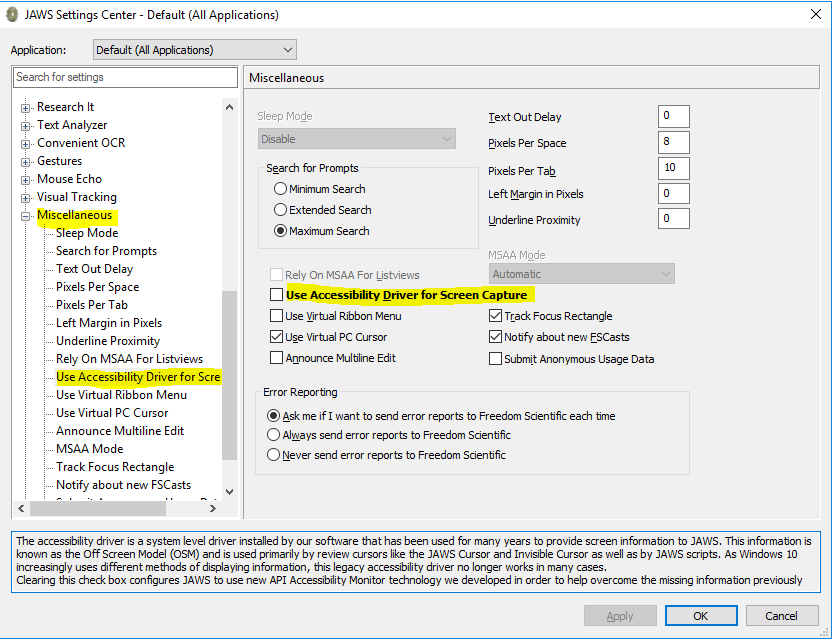Uncheck Use Virtual PC Cursor
This screenshot has width=832, height=641.
tap(277, 337)
